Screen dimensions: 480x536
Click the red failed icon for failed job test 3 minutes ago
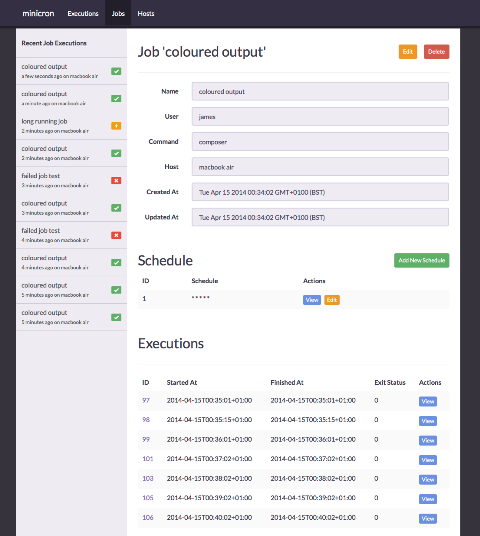116,180
